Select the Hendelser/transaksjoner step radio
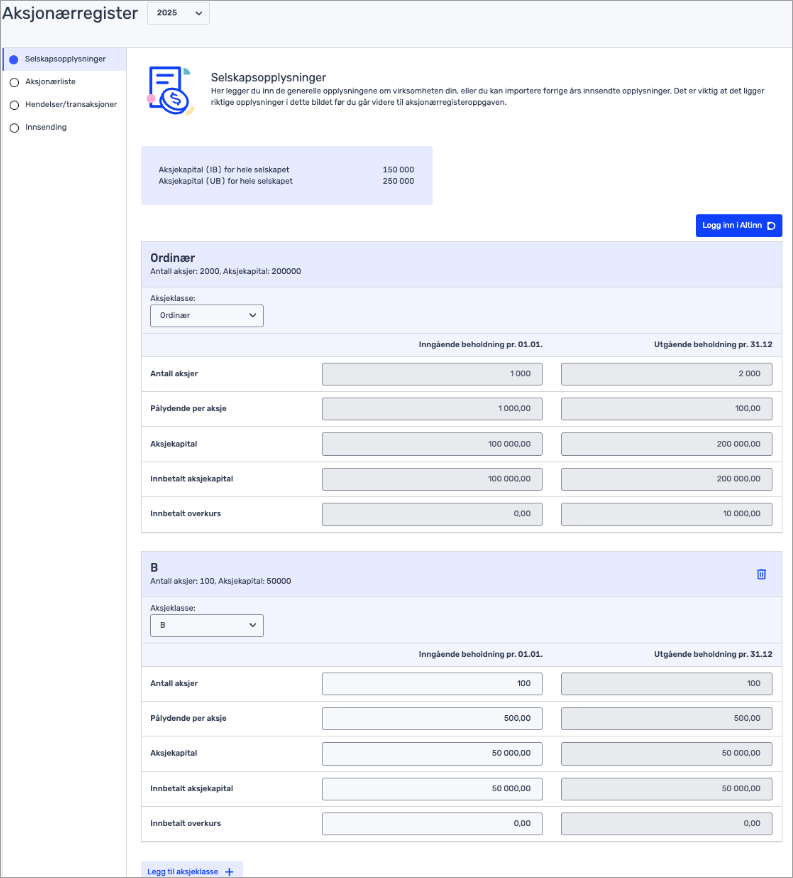This screenshot has height=878, width=793. point(14,105)
